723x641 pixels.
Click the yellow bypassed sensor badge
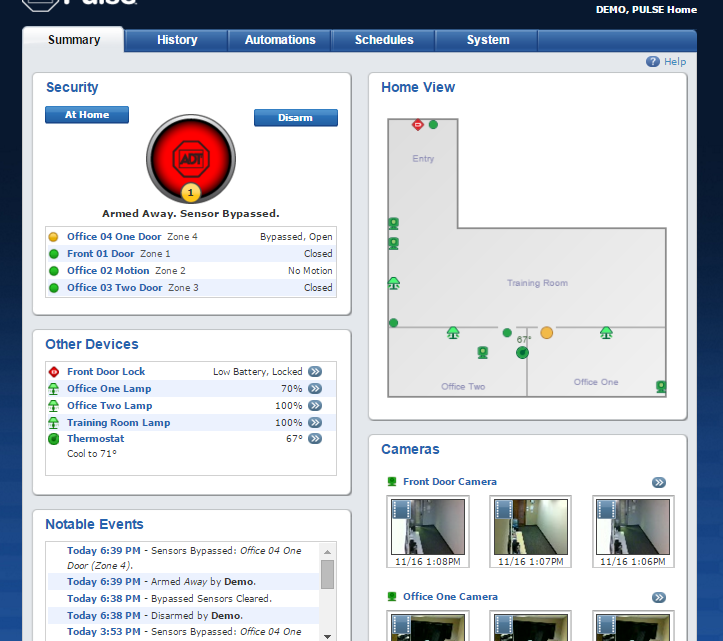[x=190, y=192]
